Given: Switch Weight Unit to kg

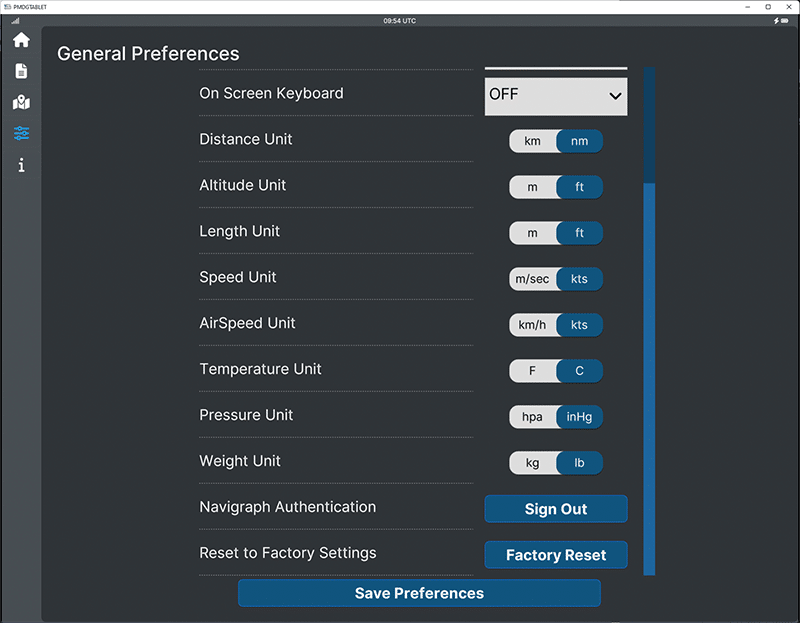Looking at the screenshot, I should tap(532, 463).
